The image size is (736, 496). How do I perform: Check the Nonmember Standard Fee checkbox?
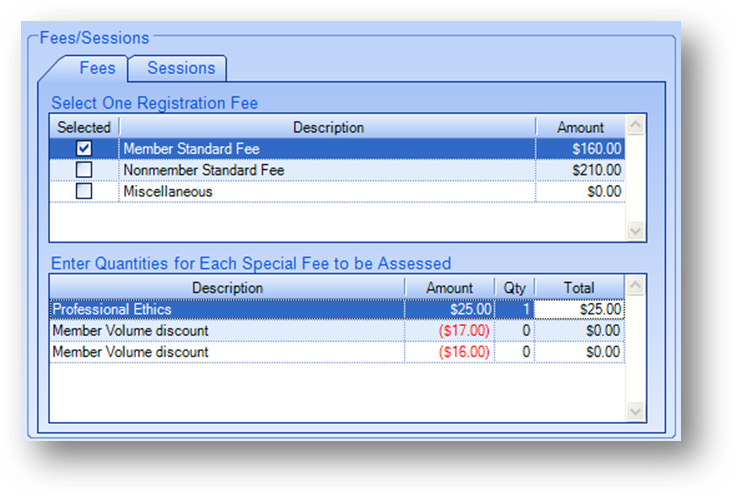click(84, 170)
